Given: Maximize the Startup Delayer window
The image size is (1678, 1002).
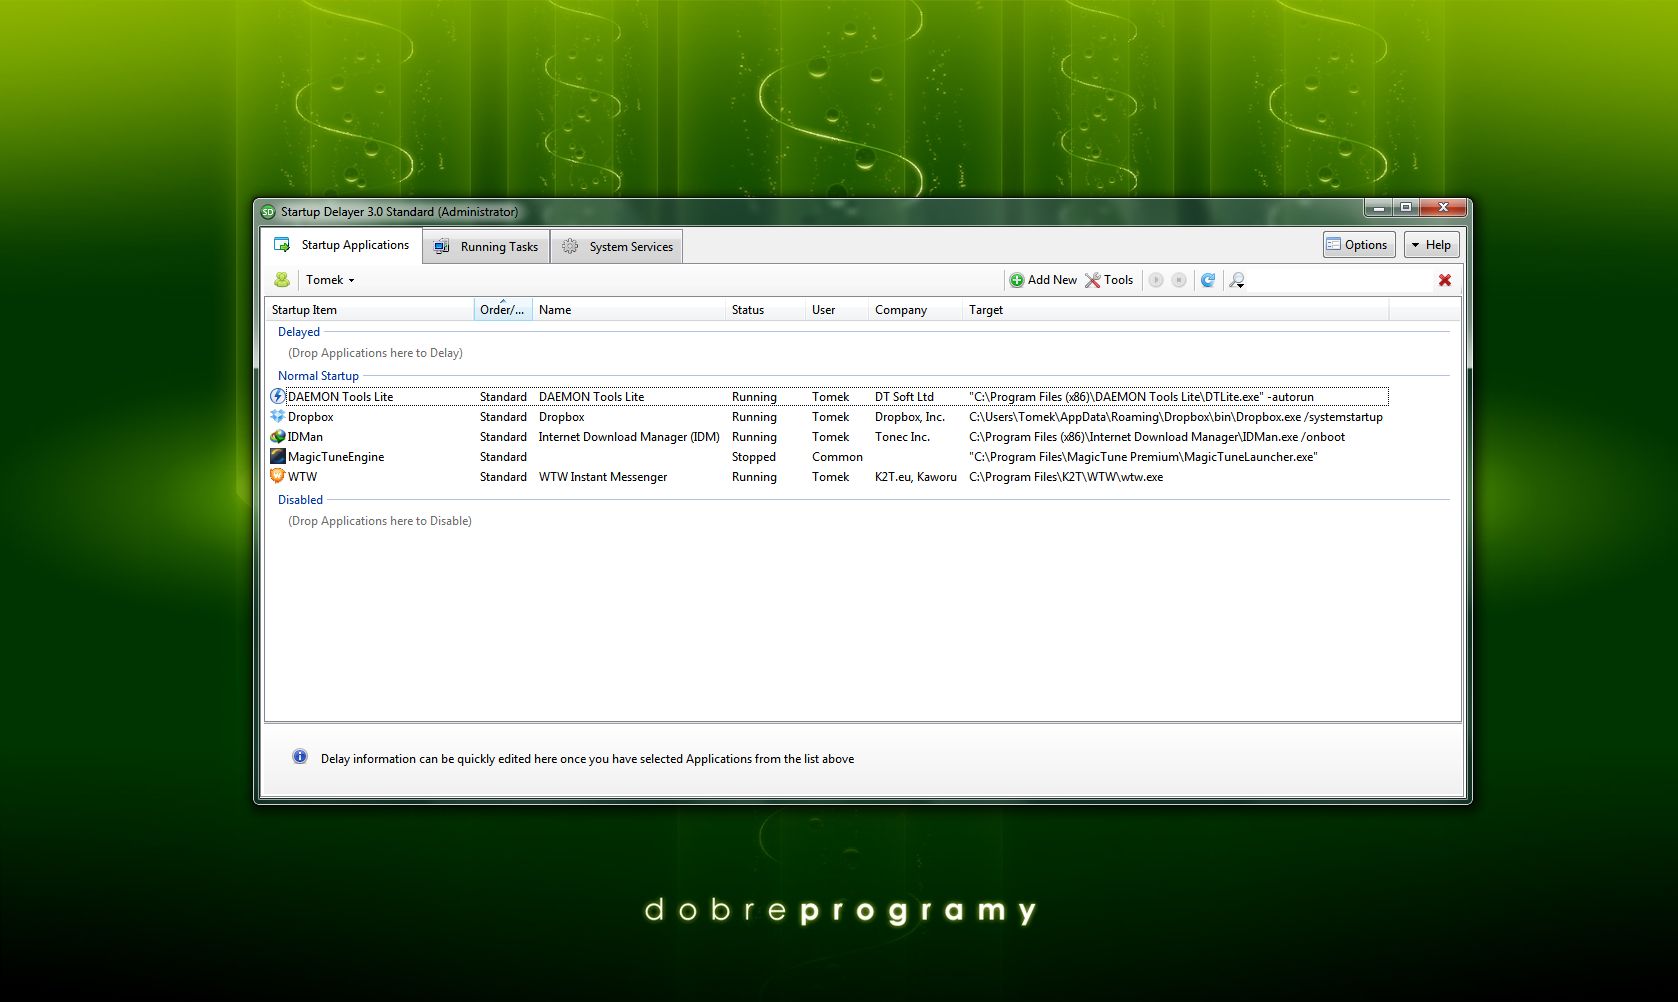Looking at the screenshot, I should pyautogui.click(x=1405, y=208).
